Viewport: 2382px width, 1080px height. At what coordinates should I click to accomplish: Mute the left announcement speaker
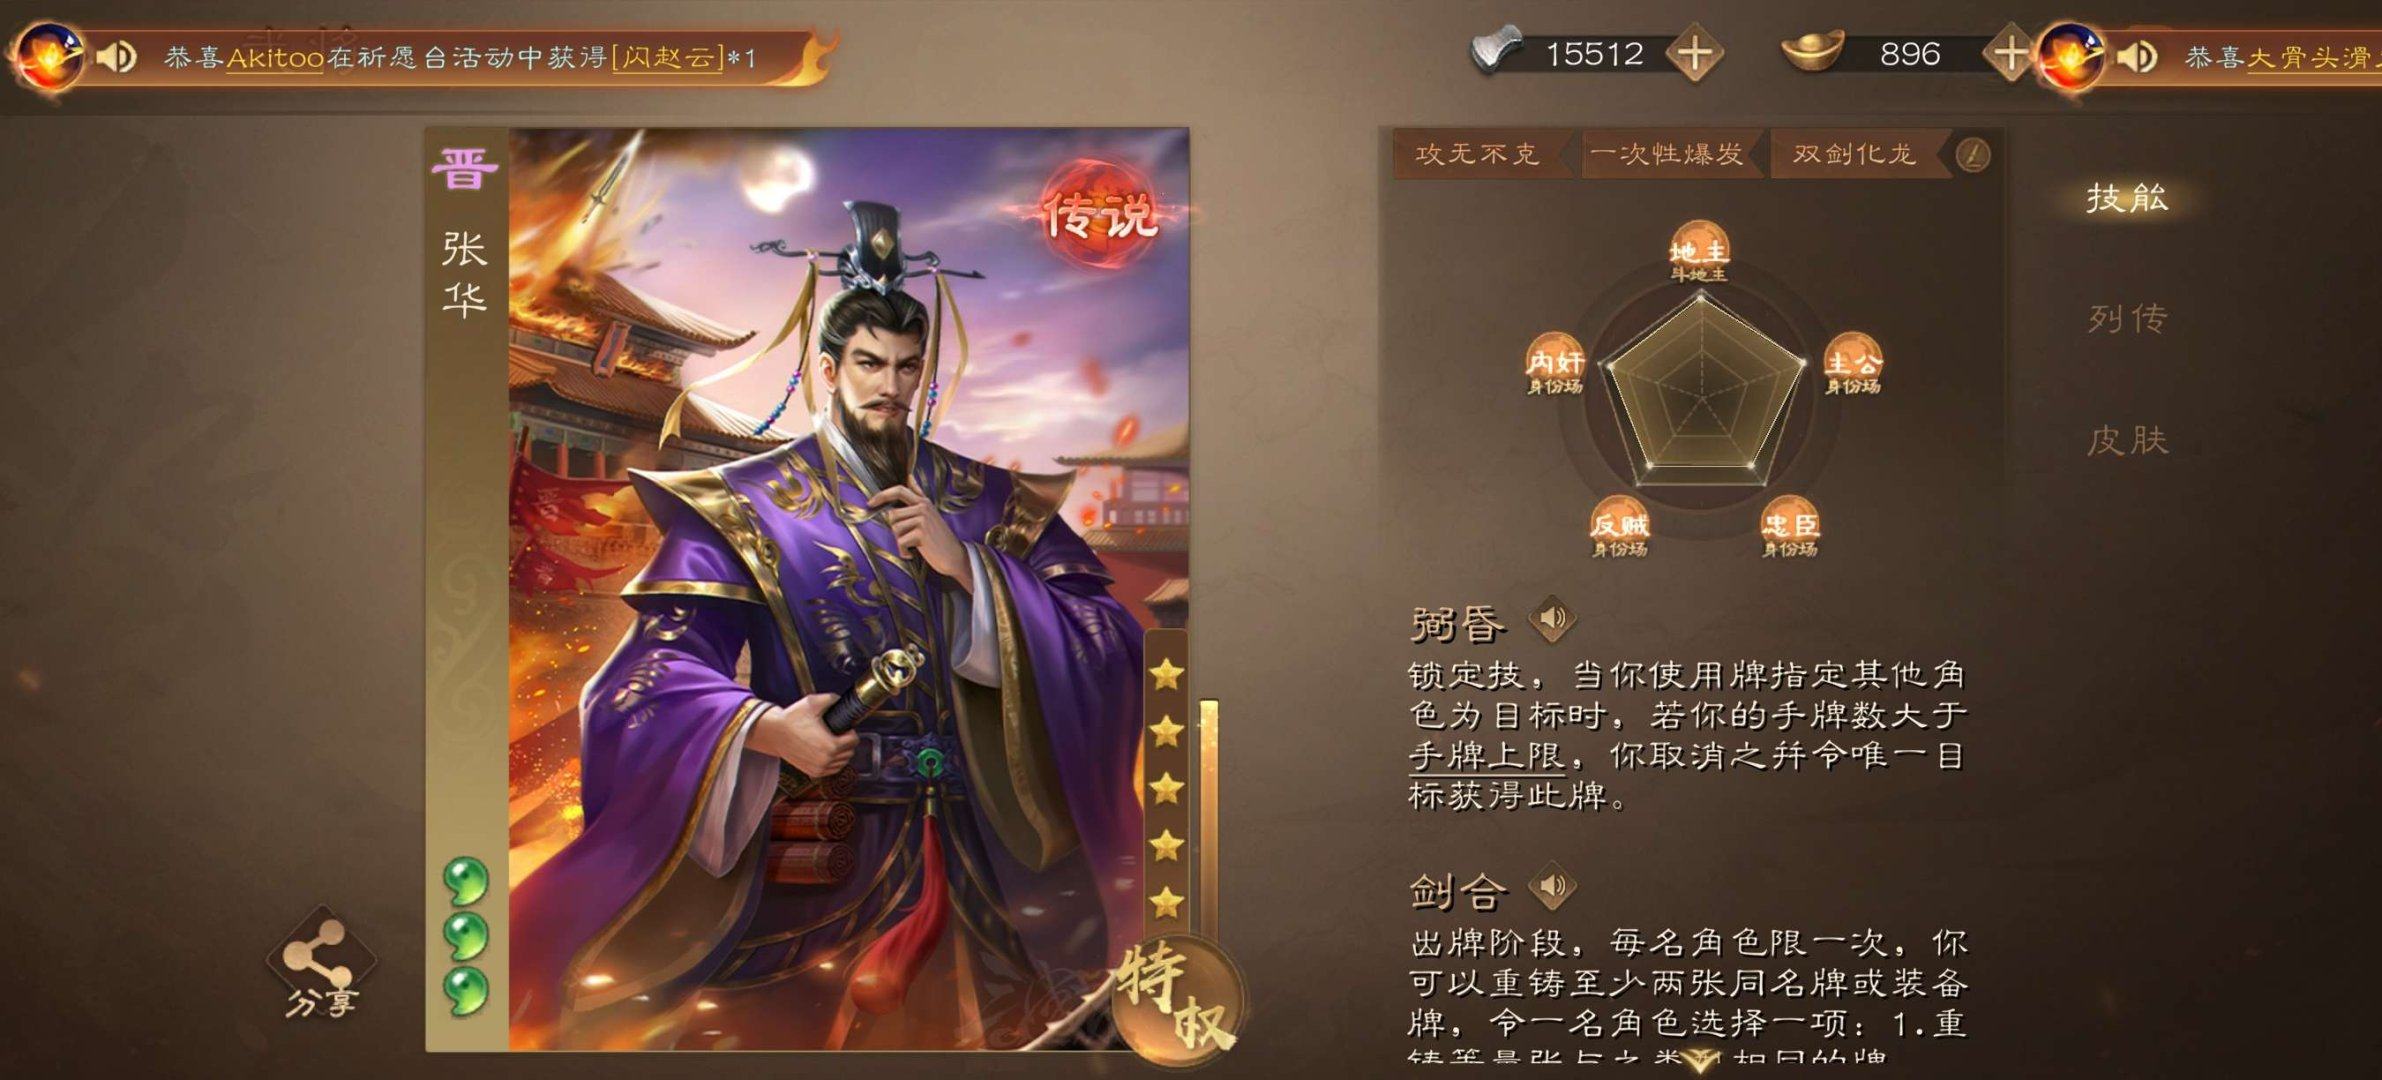click(117, 57)
